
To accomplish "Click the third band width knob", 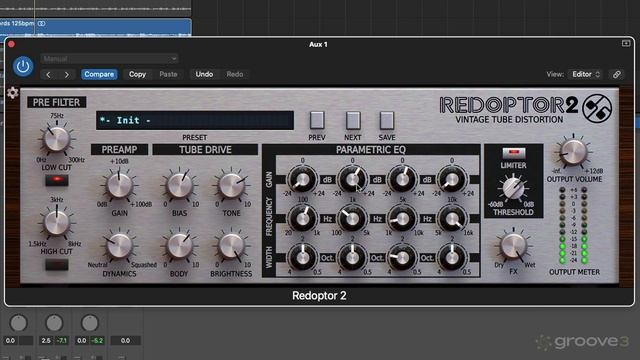I will pos(402,258).
